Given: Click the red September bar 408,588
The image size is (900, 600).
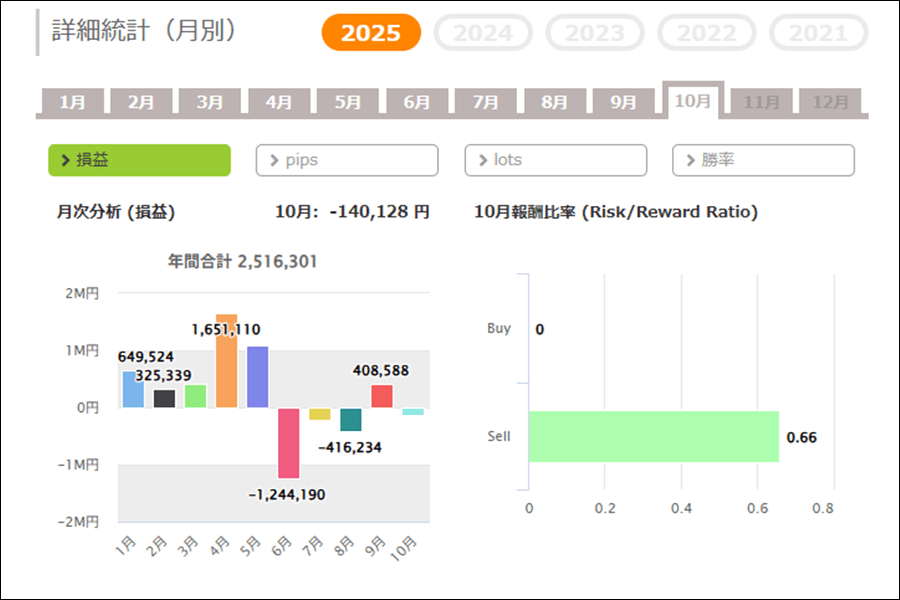Looking at the screenshot, I should pos(382,396).
